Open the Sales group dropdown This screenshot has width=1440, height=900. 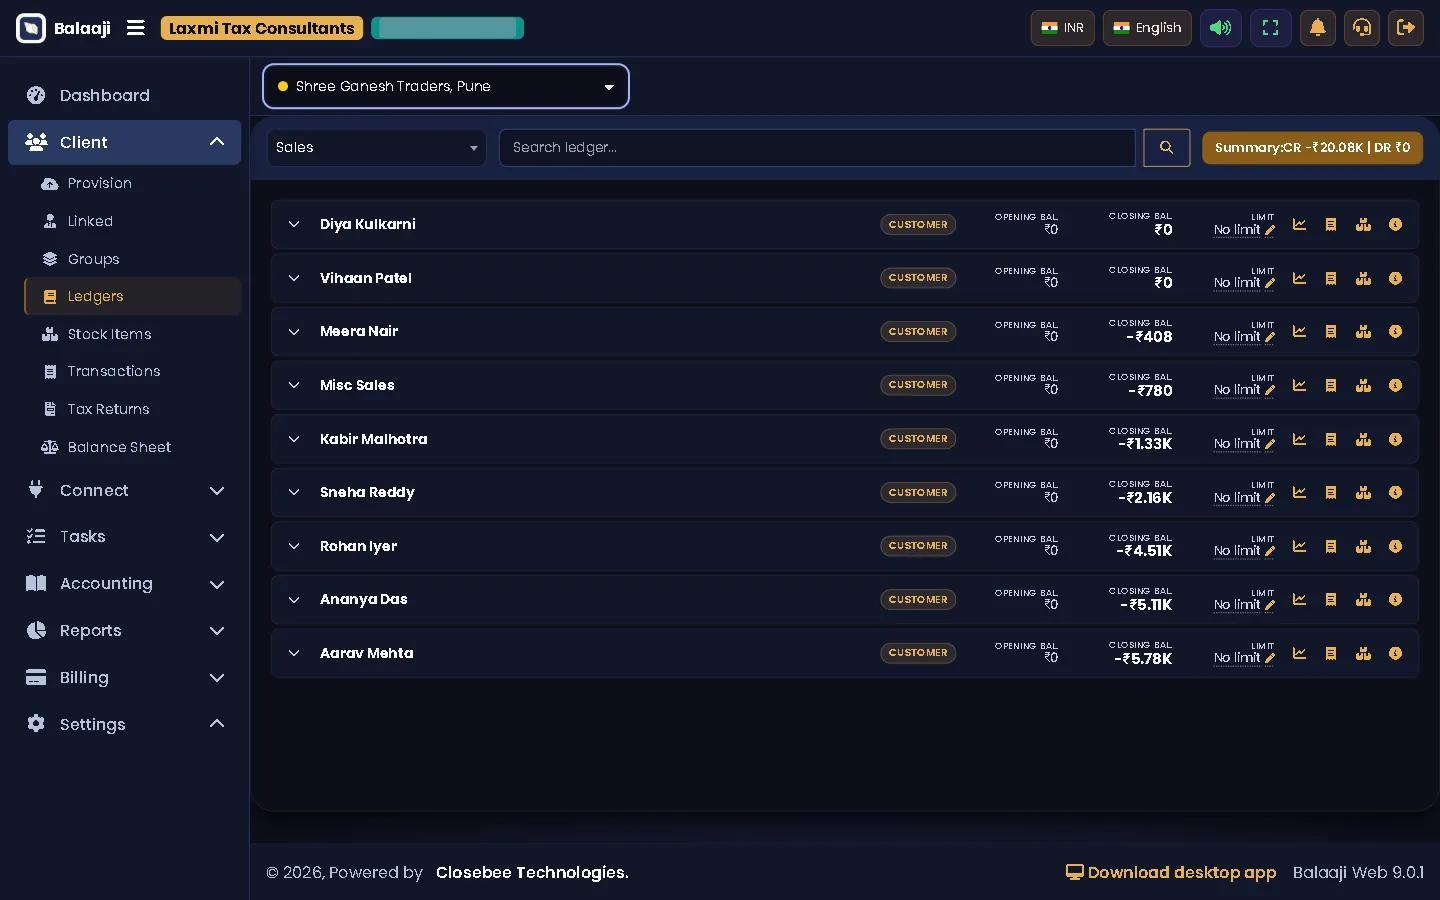click(x=376, y=147)
